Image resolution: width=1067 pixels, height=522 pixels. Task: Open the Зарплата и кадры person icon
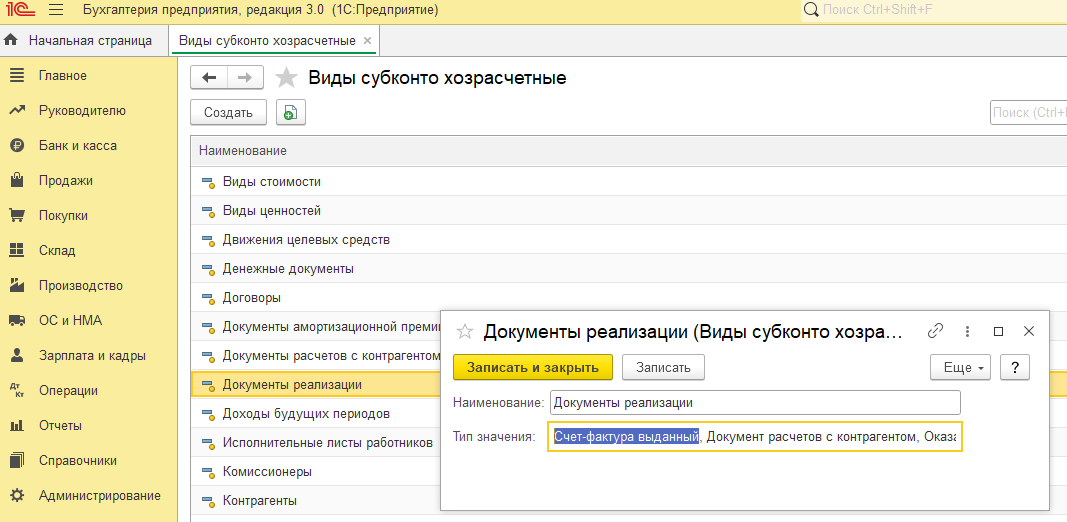click(x=17, y=355)
